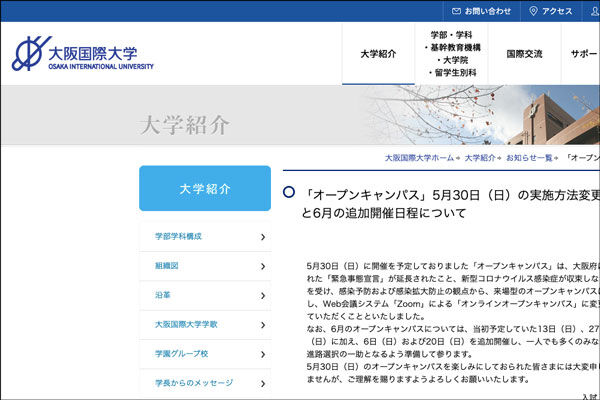Click the 大学紹介 breadcrumb link
Screen dimensions: 600x400
pyautogui.click(x=480, y=158)
